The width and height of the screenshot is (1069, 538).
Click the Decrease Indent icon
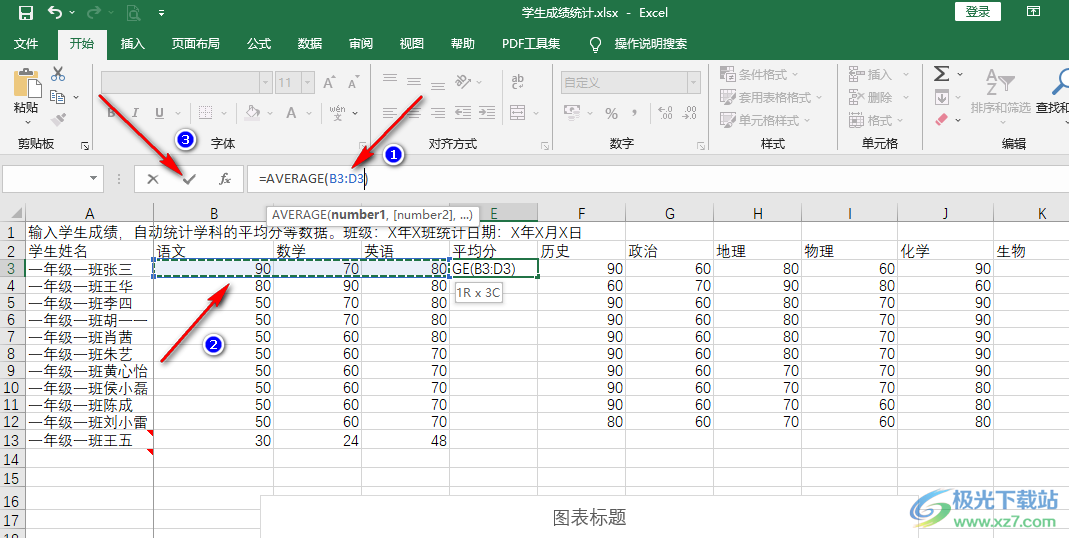(x=463, y=113)
